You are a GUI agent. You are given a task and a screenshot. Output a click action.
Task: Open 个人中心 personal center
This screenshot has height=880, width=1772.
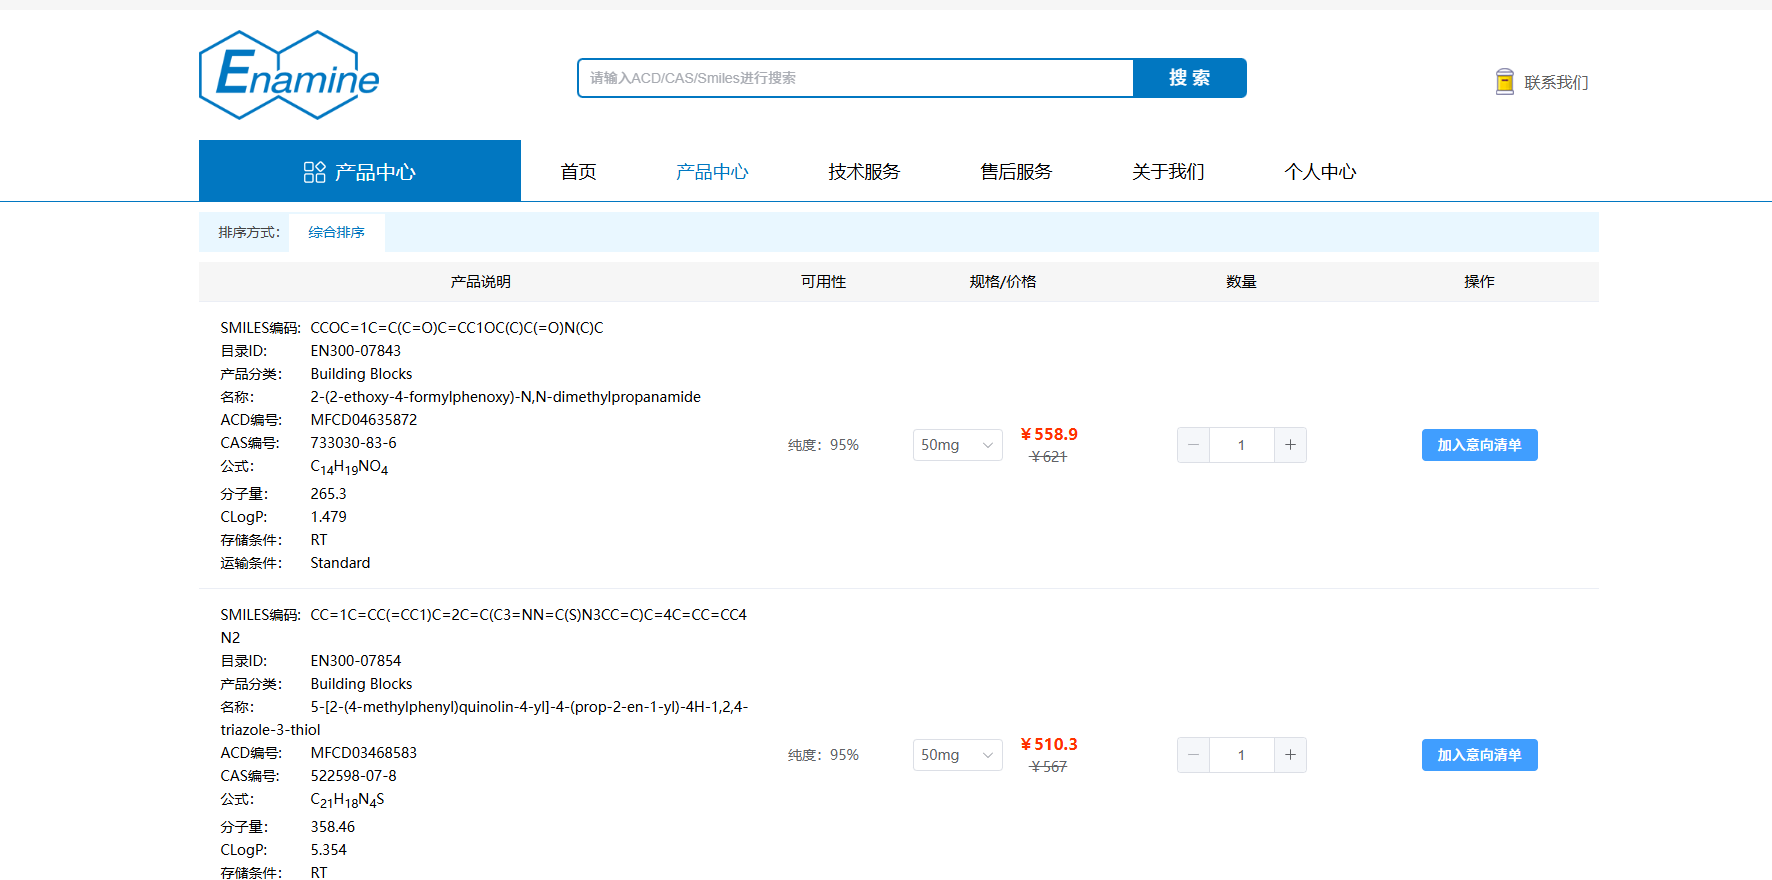click(x=1320, y=172)
